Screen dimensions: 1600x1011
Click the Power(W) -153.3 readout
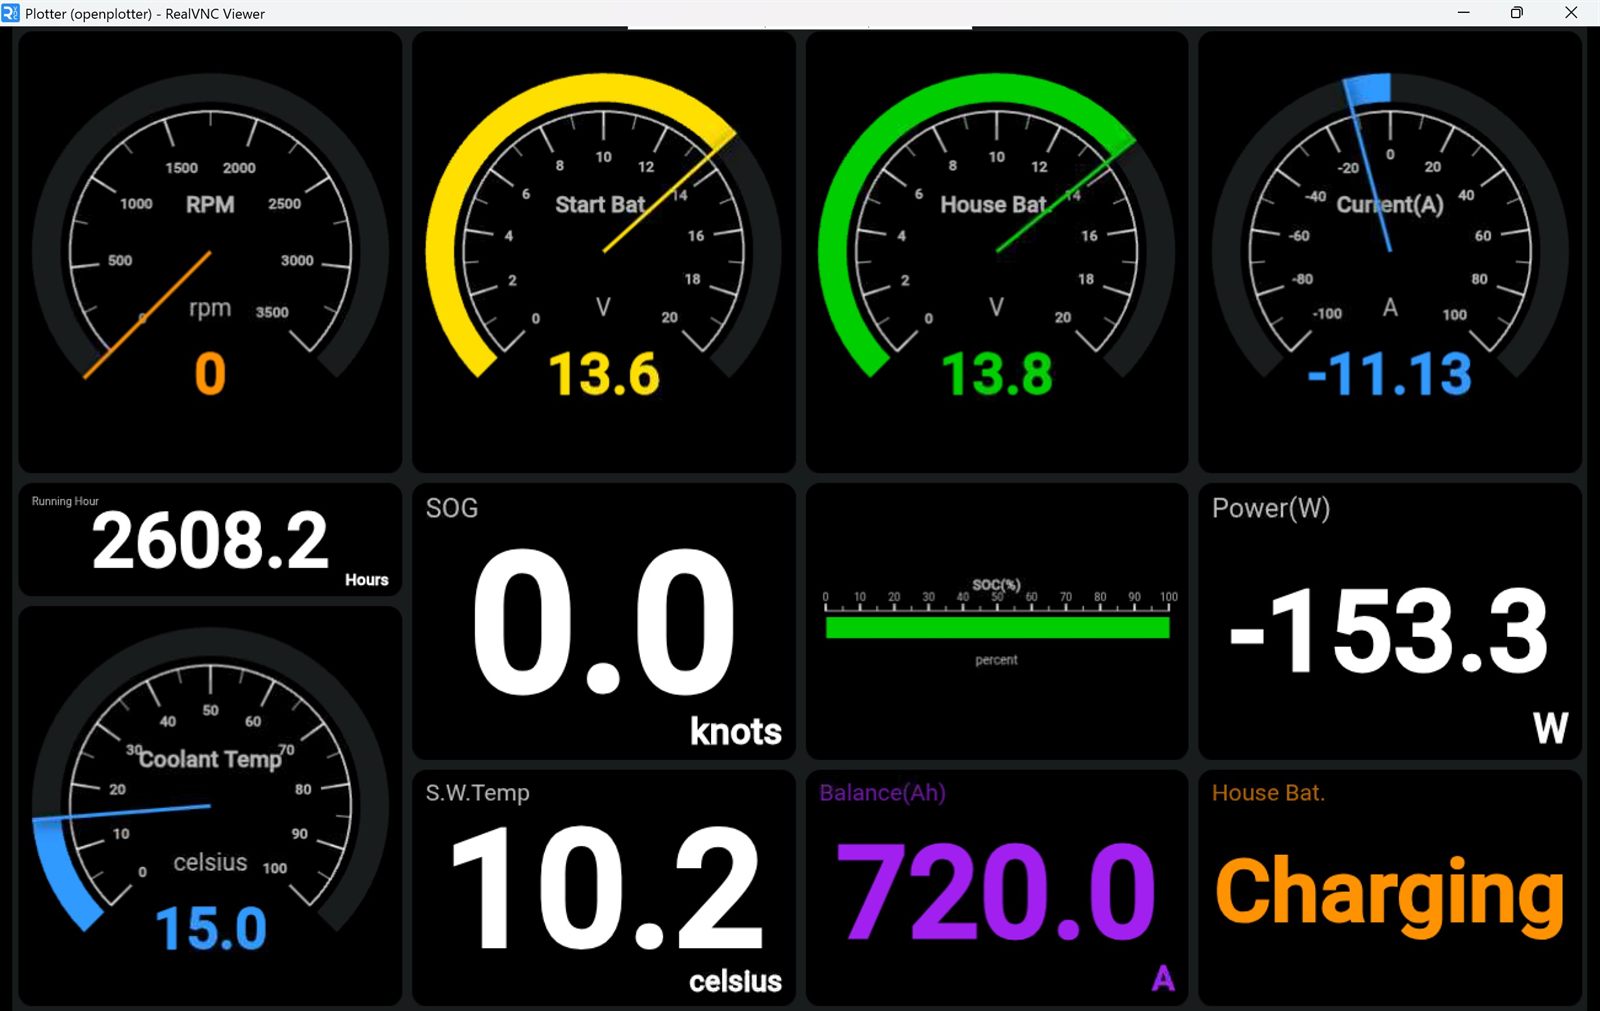coord(1390,632)
